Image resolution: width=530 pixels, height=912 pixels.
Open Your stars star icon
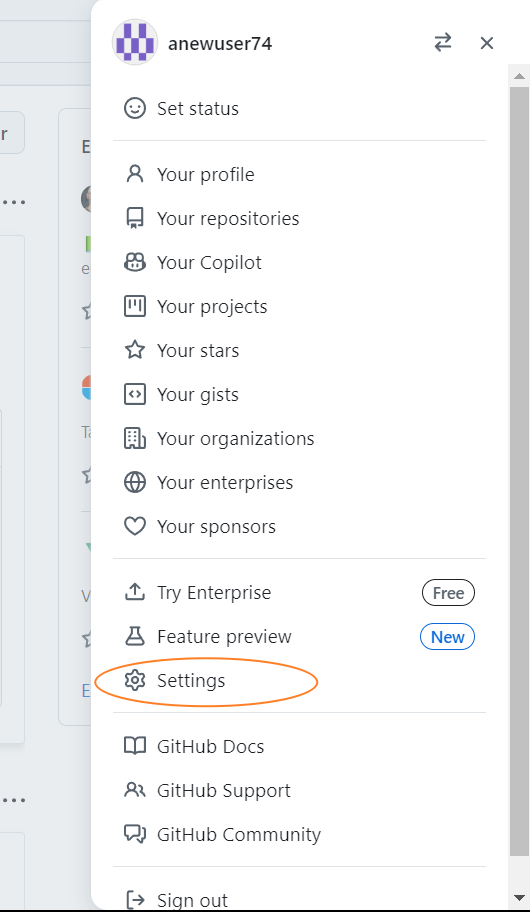click(135, 350)
